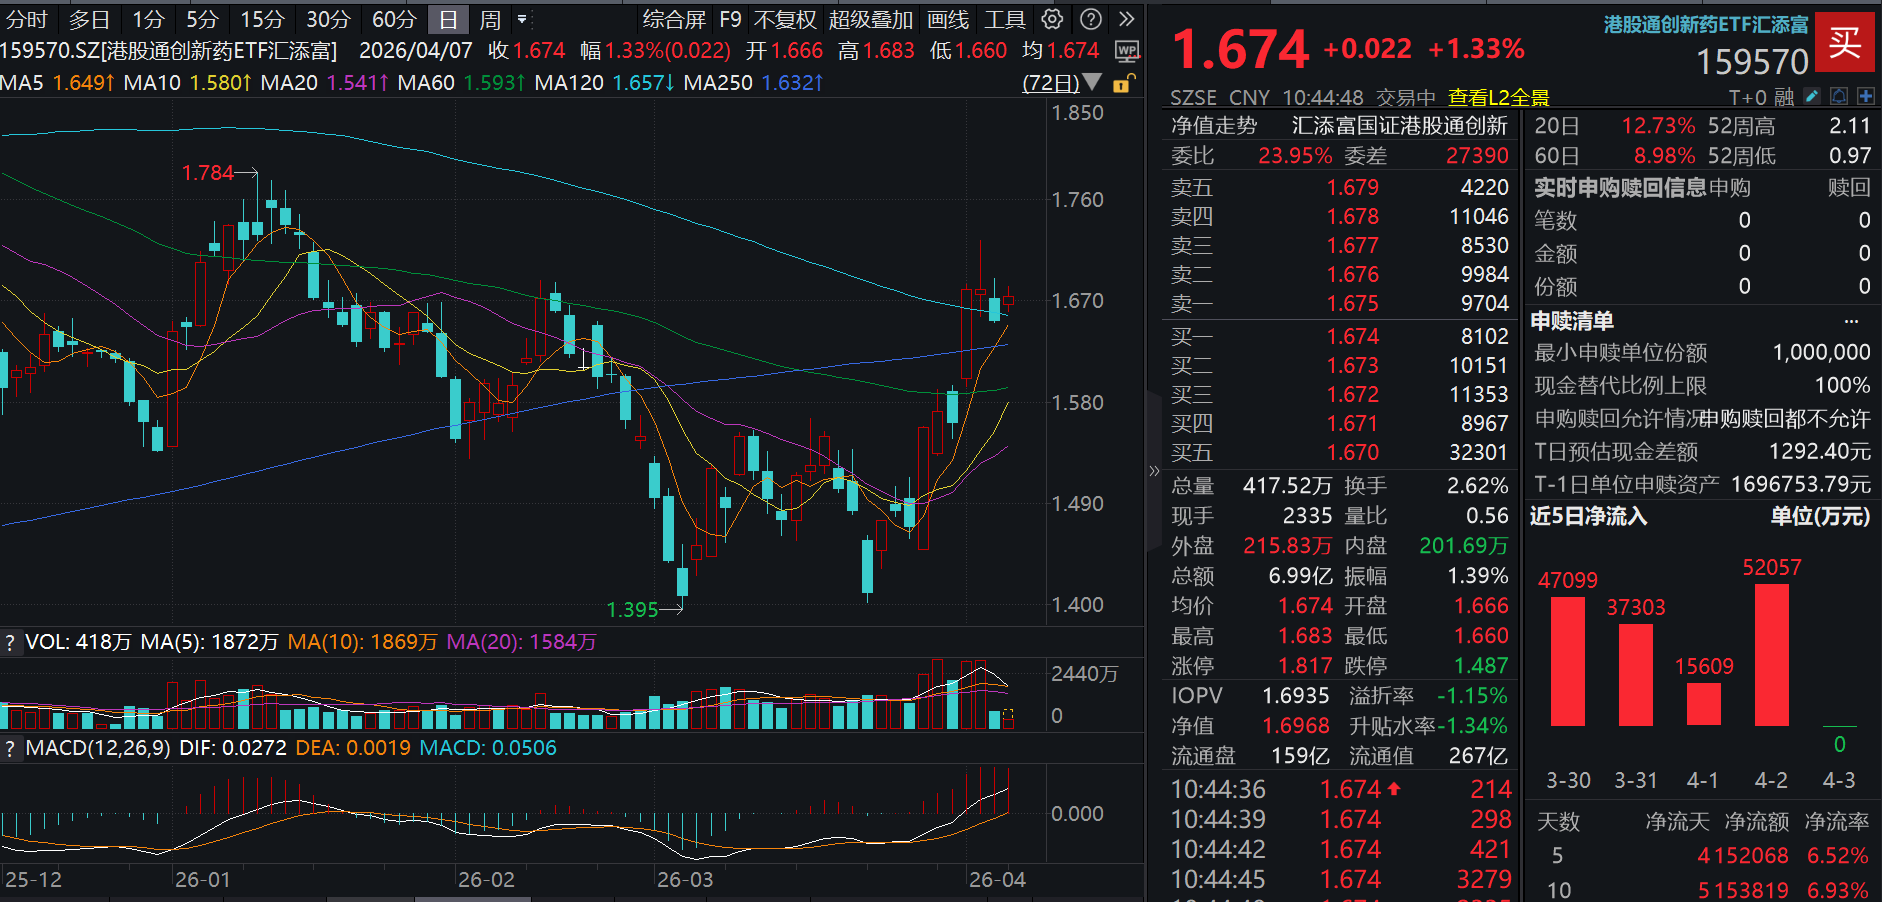
Task: Click the VOL indicator question mark icon
Action: point(11,643)
